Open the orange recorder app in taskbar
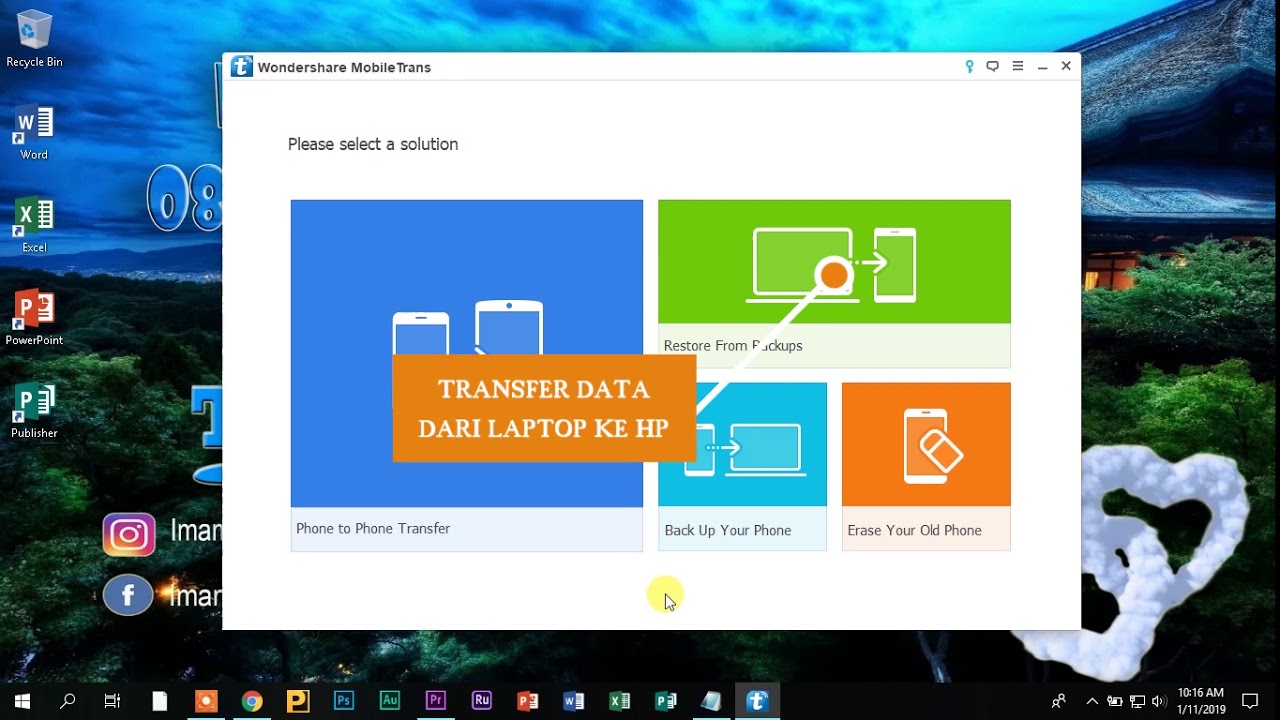This screenshot has width=1280, height=720. (x=206, y=701)
